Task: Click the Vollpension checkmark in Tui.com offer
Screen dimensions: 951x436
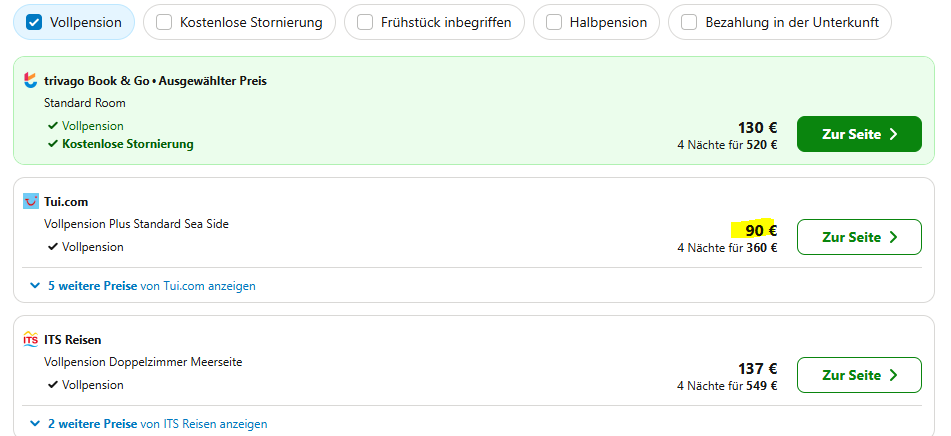Action: [x=53, y=247]
